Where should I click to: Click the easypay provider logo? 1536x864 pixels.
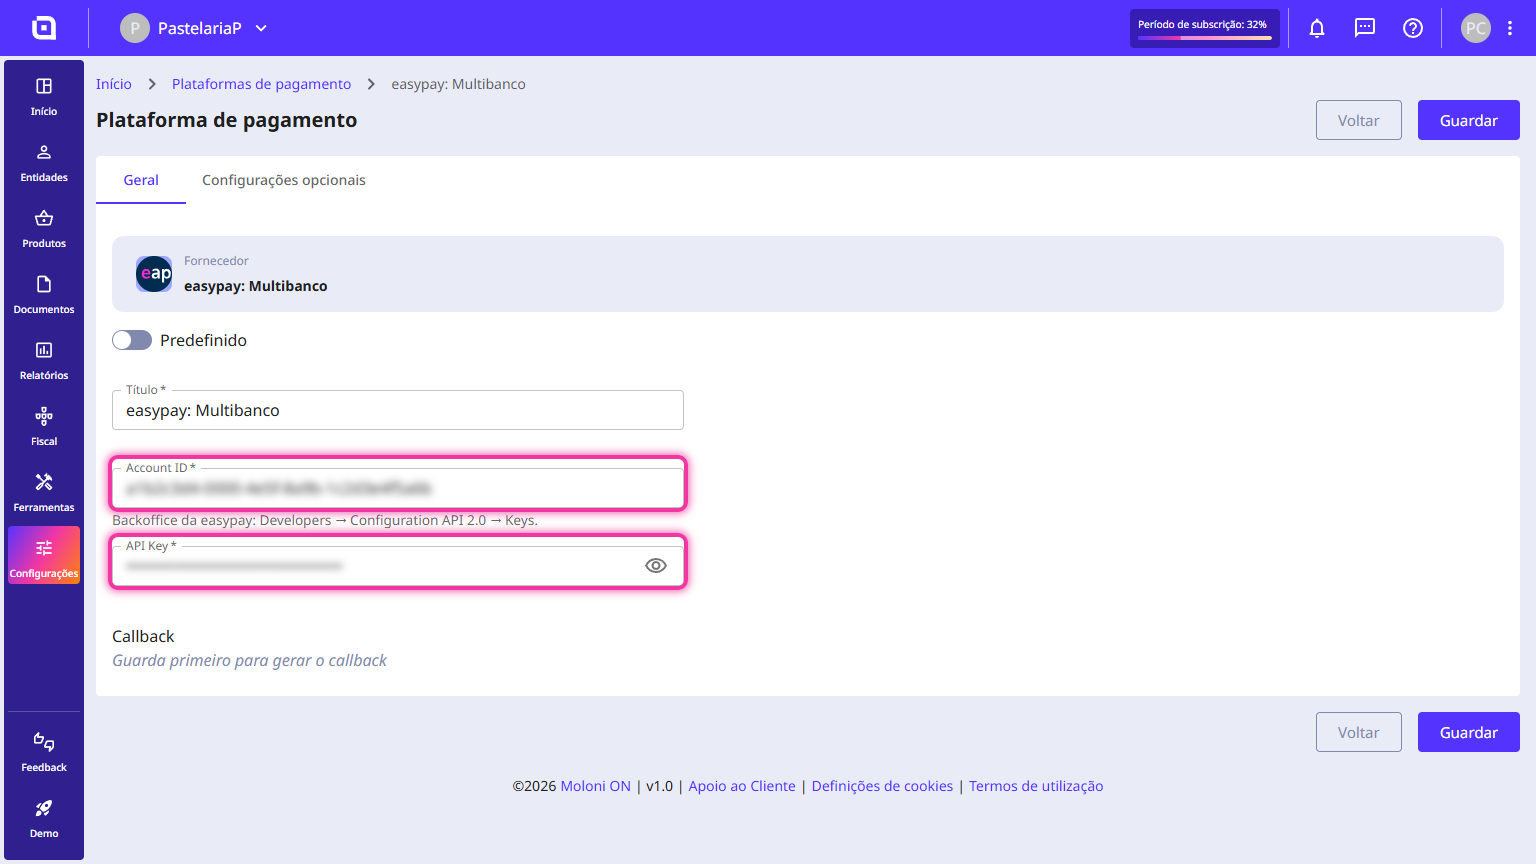(154, 274)
